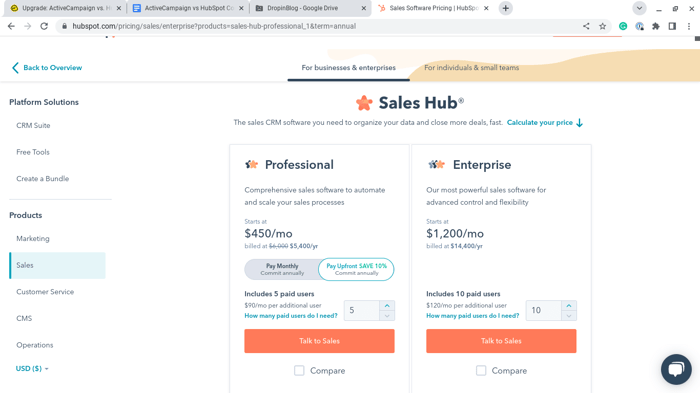This screenshot has width=700, height=393.
Task: Select Marketing under Products
Action: 33,238
